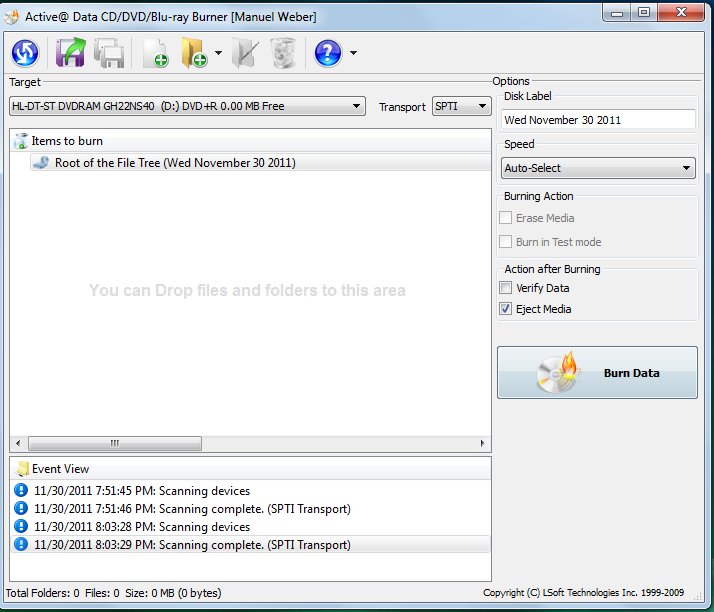Click the horizontal scrollbar thumb

pos(115,443)
